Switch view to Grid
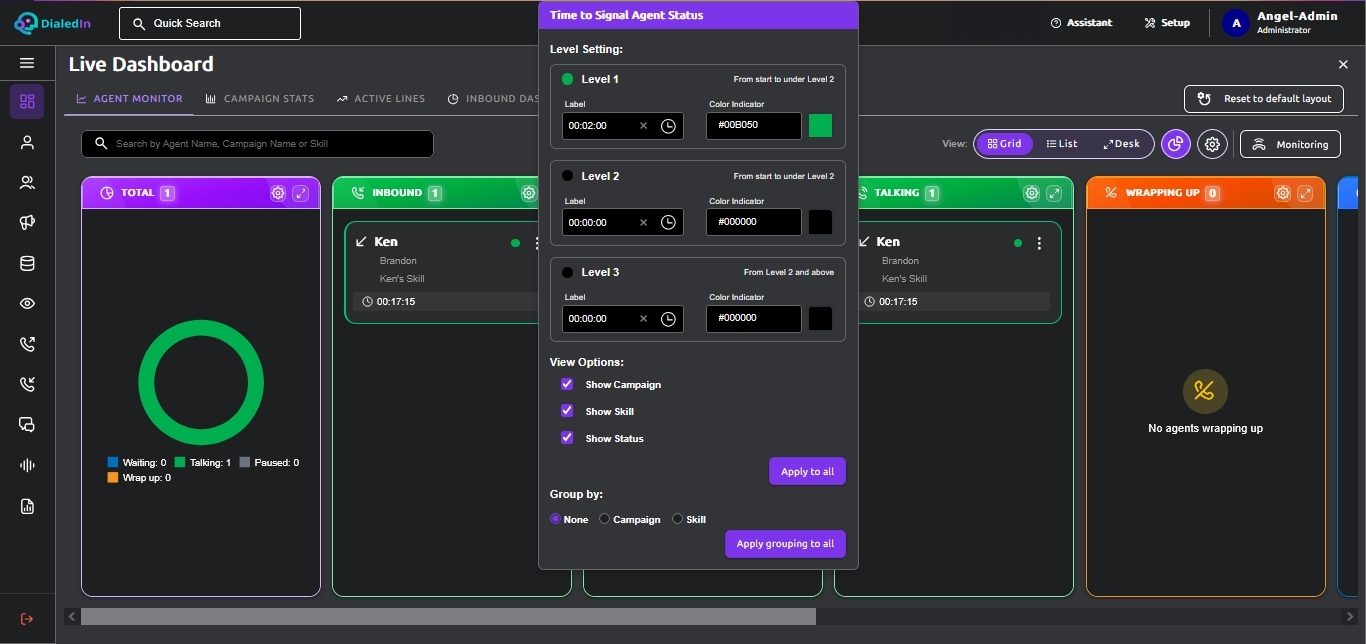The width and height of the screenshot is (1366, 644). click(1004, 144)
